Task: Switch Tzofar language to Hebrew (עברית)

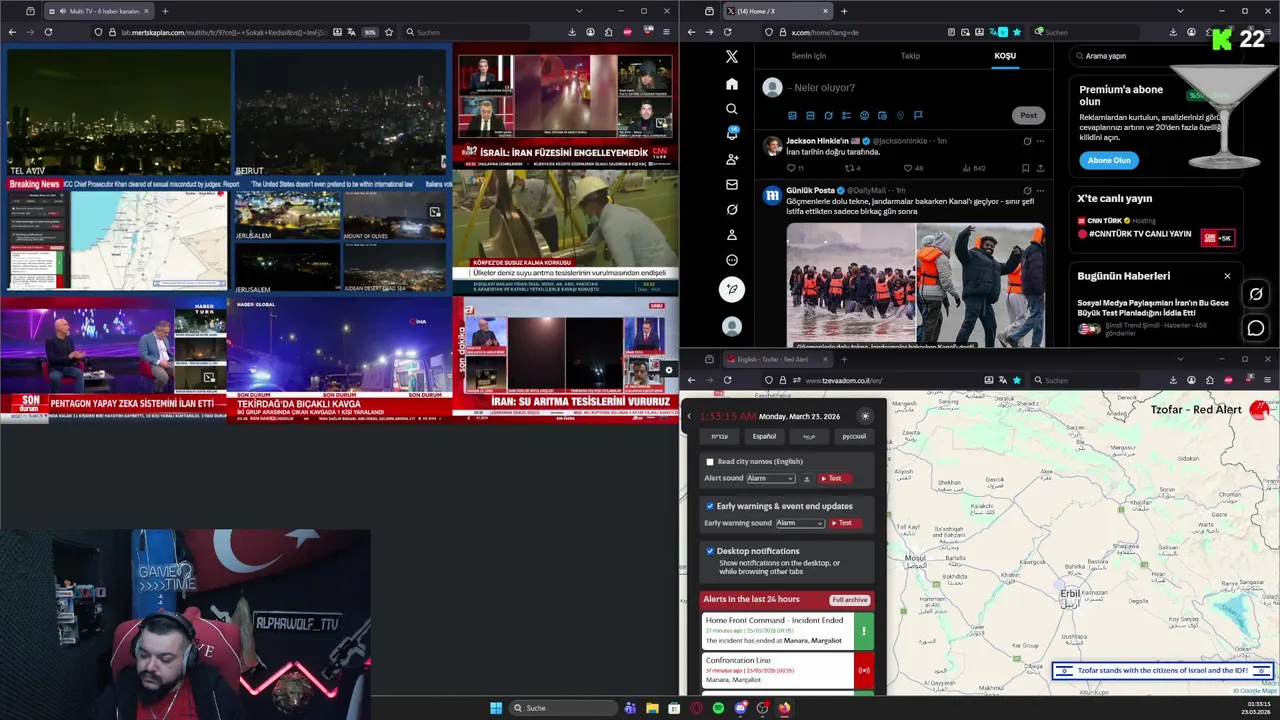Action: point(720,436)
